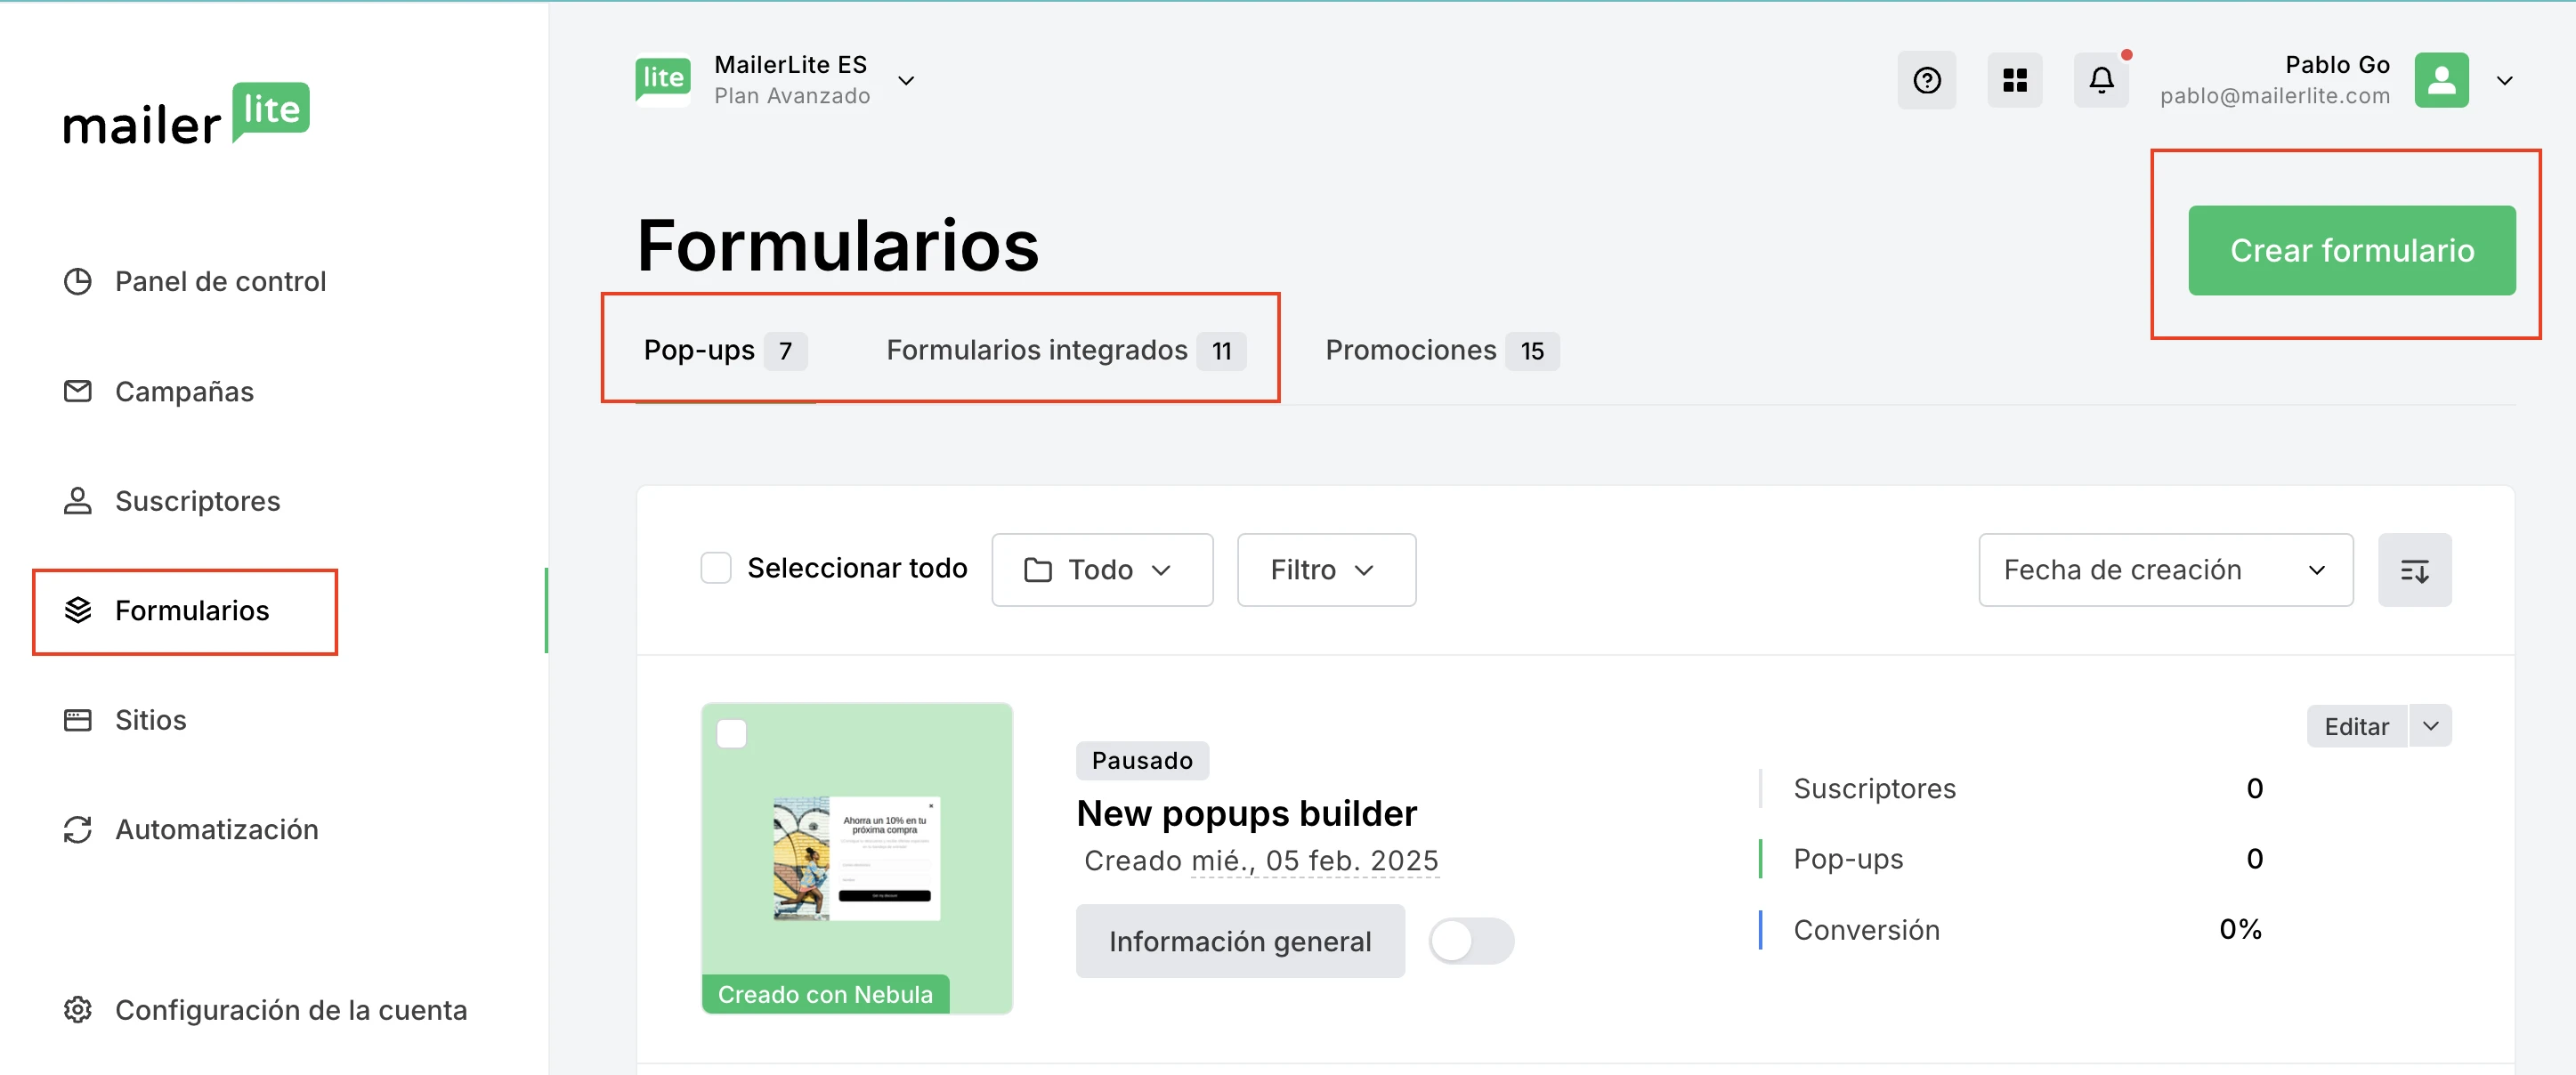This screenshot has width=2576, height=1075.
Task: Open the New popups builder thumbnail
Action: [x=857, y=858]
